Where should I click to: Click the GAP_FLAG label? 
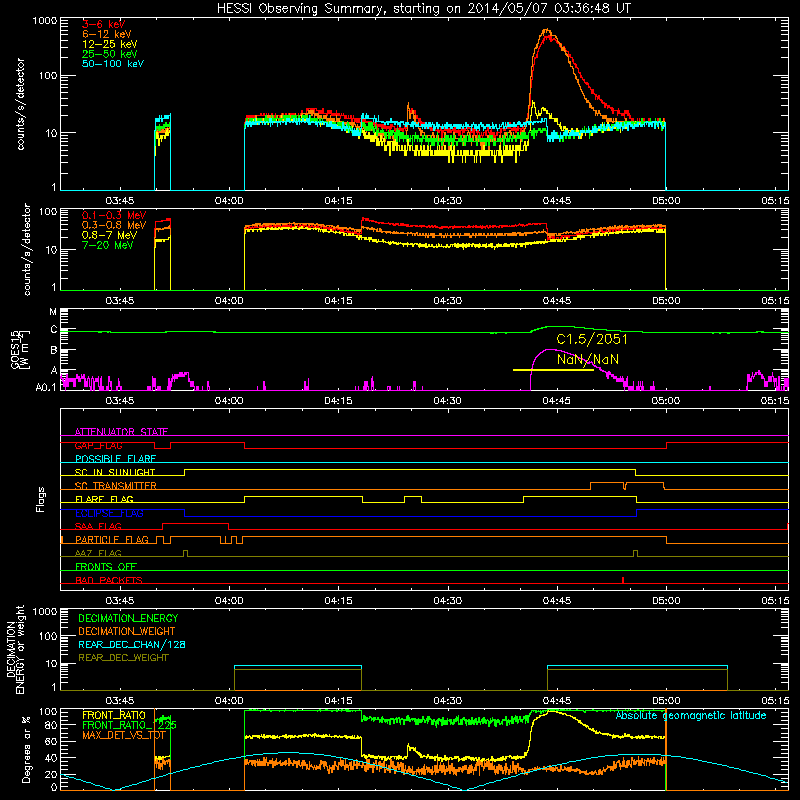point(98,445)
